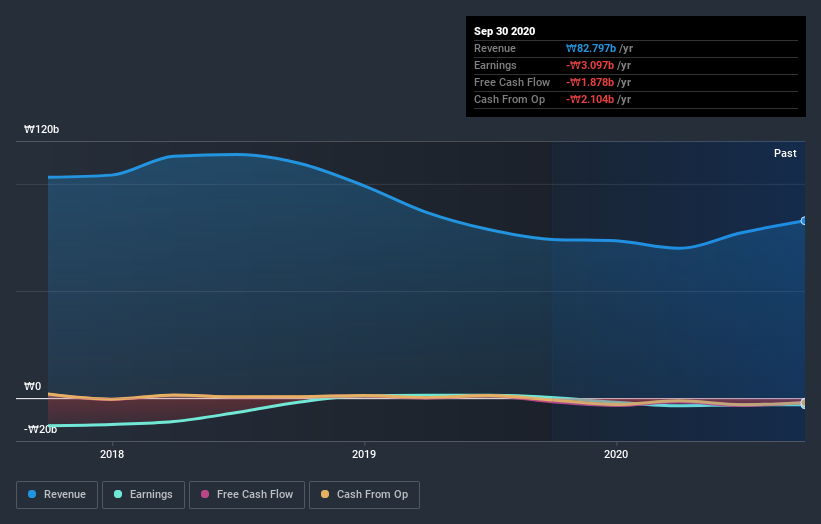
Task: Select the 2020 axis label
Action: coord(616,454)
